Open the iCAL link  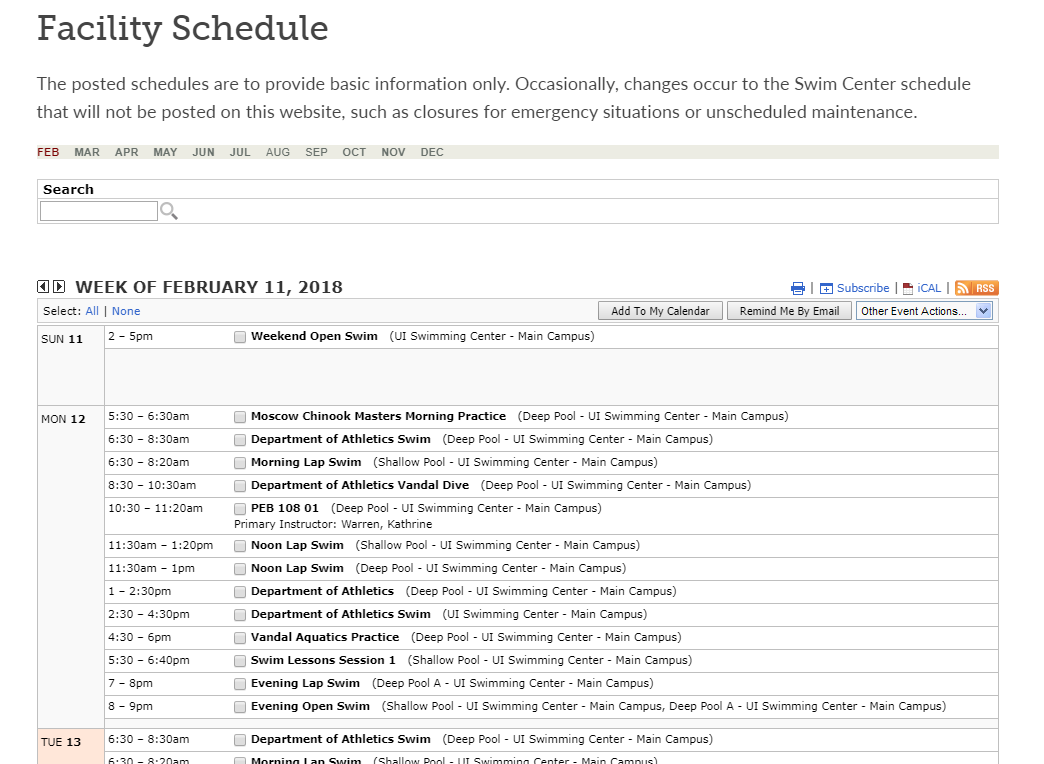pos(929,288)
